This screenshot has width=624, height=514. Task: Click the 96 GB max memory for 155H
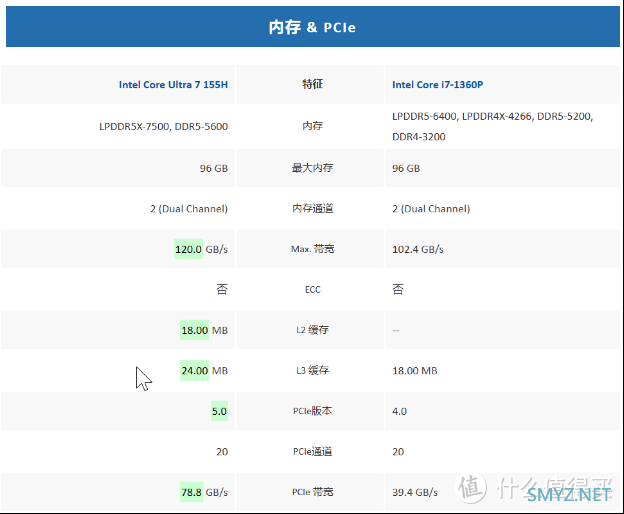point(214,168)
